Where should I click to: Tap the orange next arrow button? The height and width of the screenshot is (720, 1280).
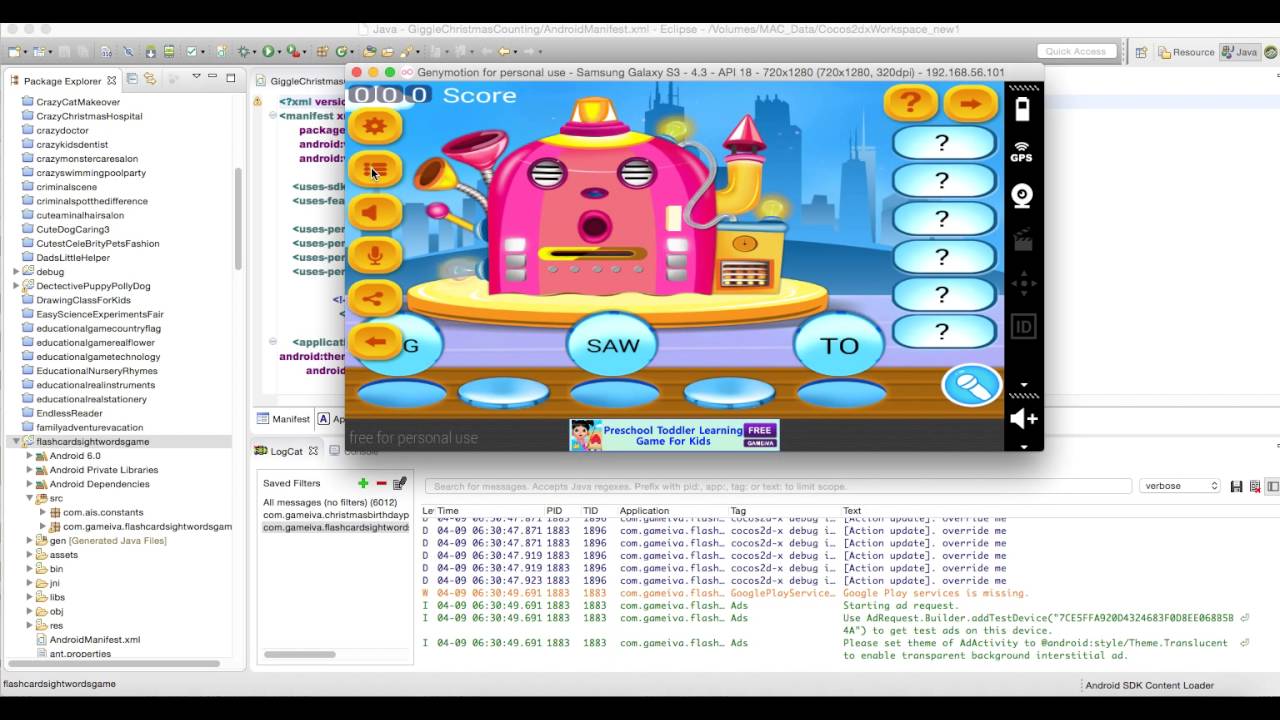click(x=970, y=102)
